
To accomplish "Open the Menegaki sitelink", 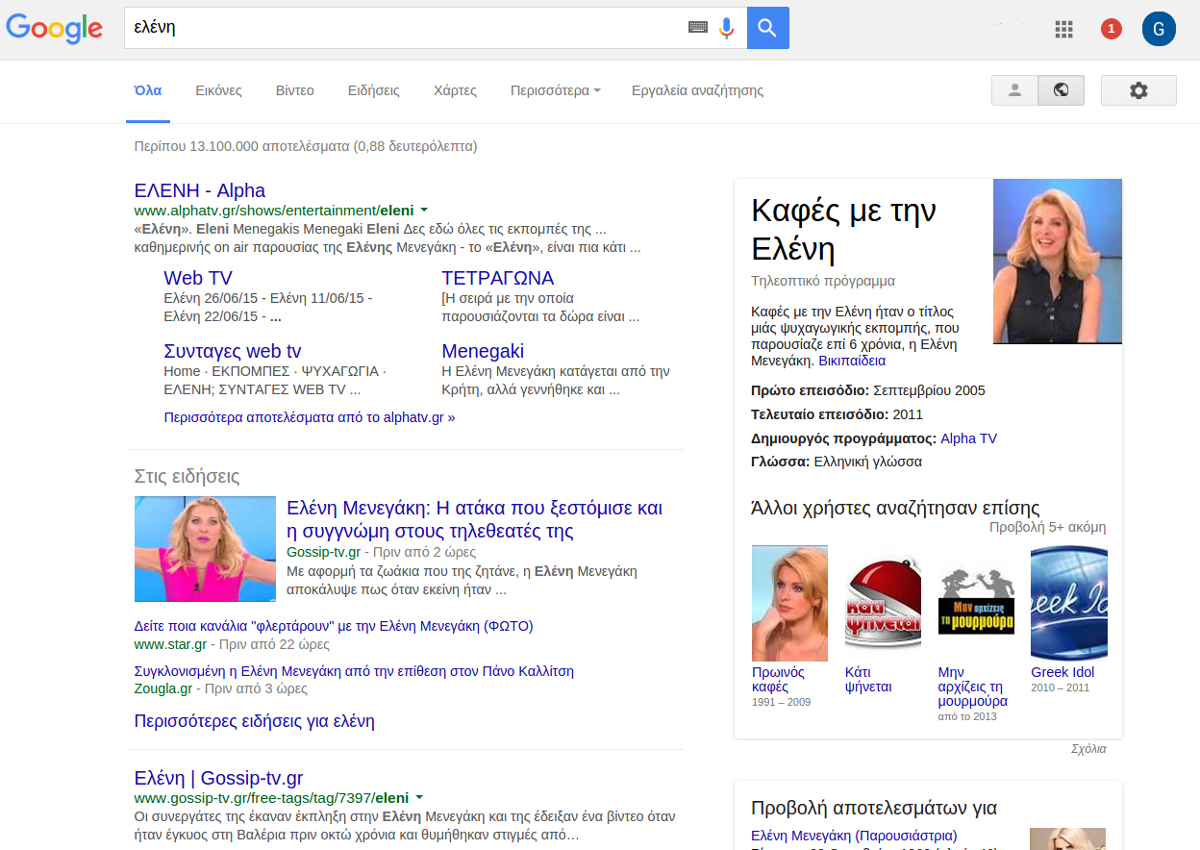I will [x=483, y=351].
